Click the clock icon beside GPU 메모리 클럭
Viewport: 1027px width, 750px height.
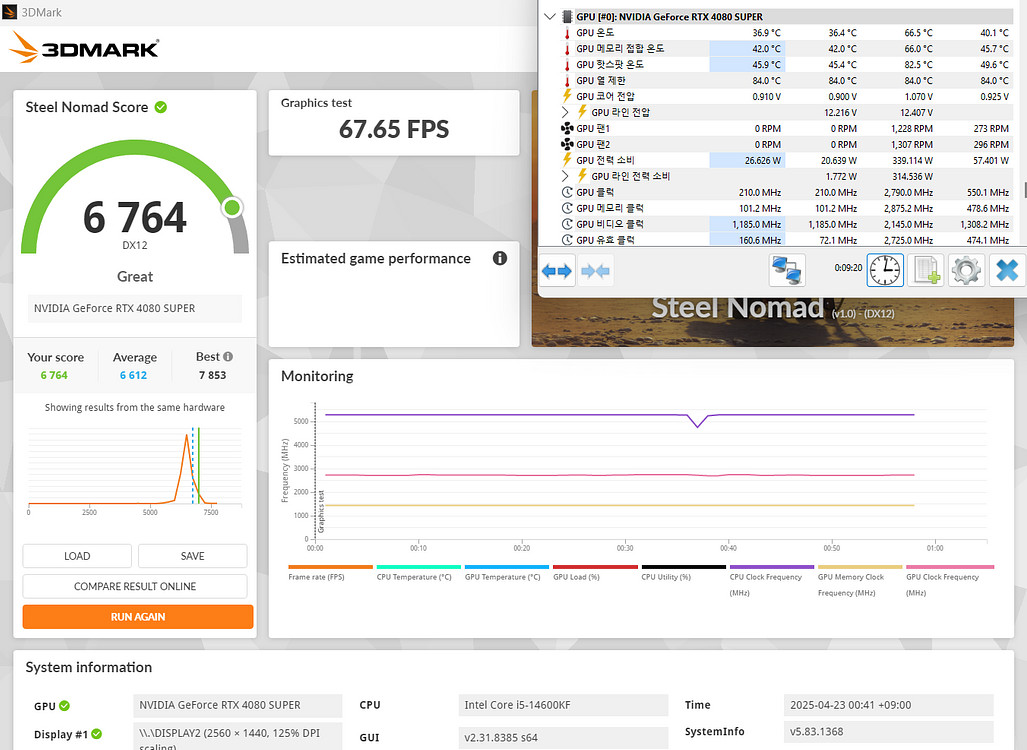[567, 208]
